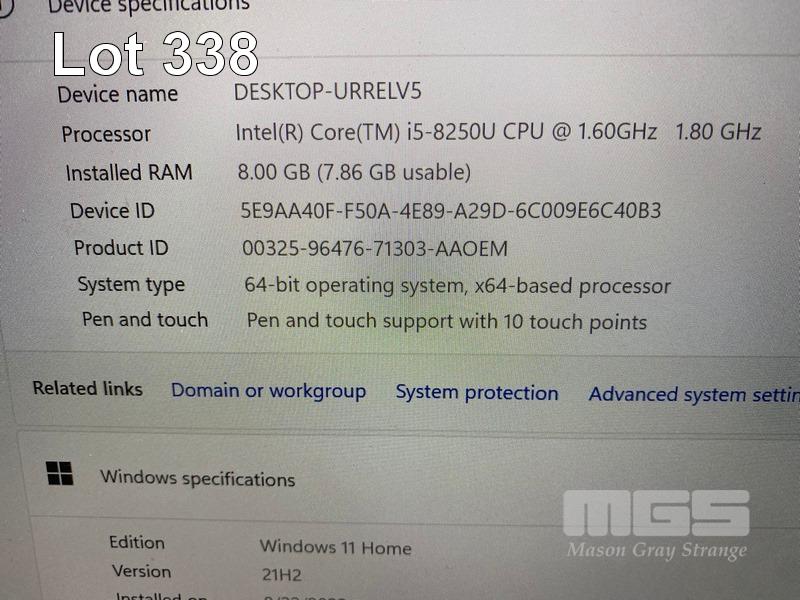Select the Device ID value starting with 5E9AA40F
This screenshot has width=800, height=600.
[451, 211]
